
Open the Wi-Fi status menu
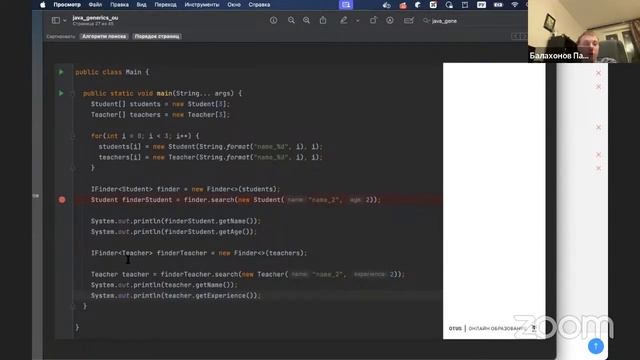coord(515,5)
